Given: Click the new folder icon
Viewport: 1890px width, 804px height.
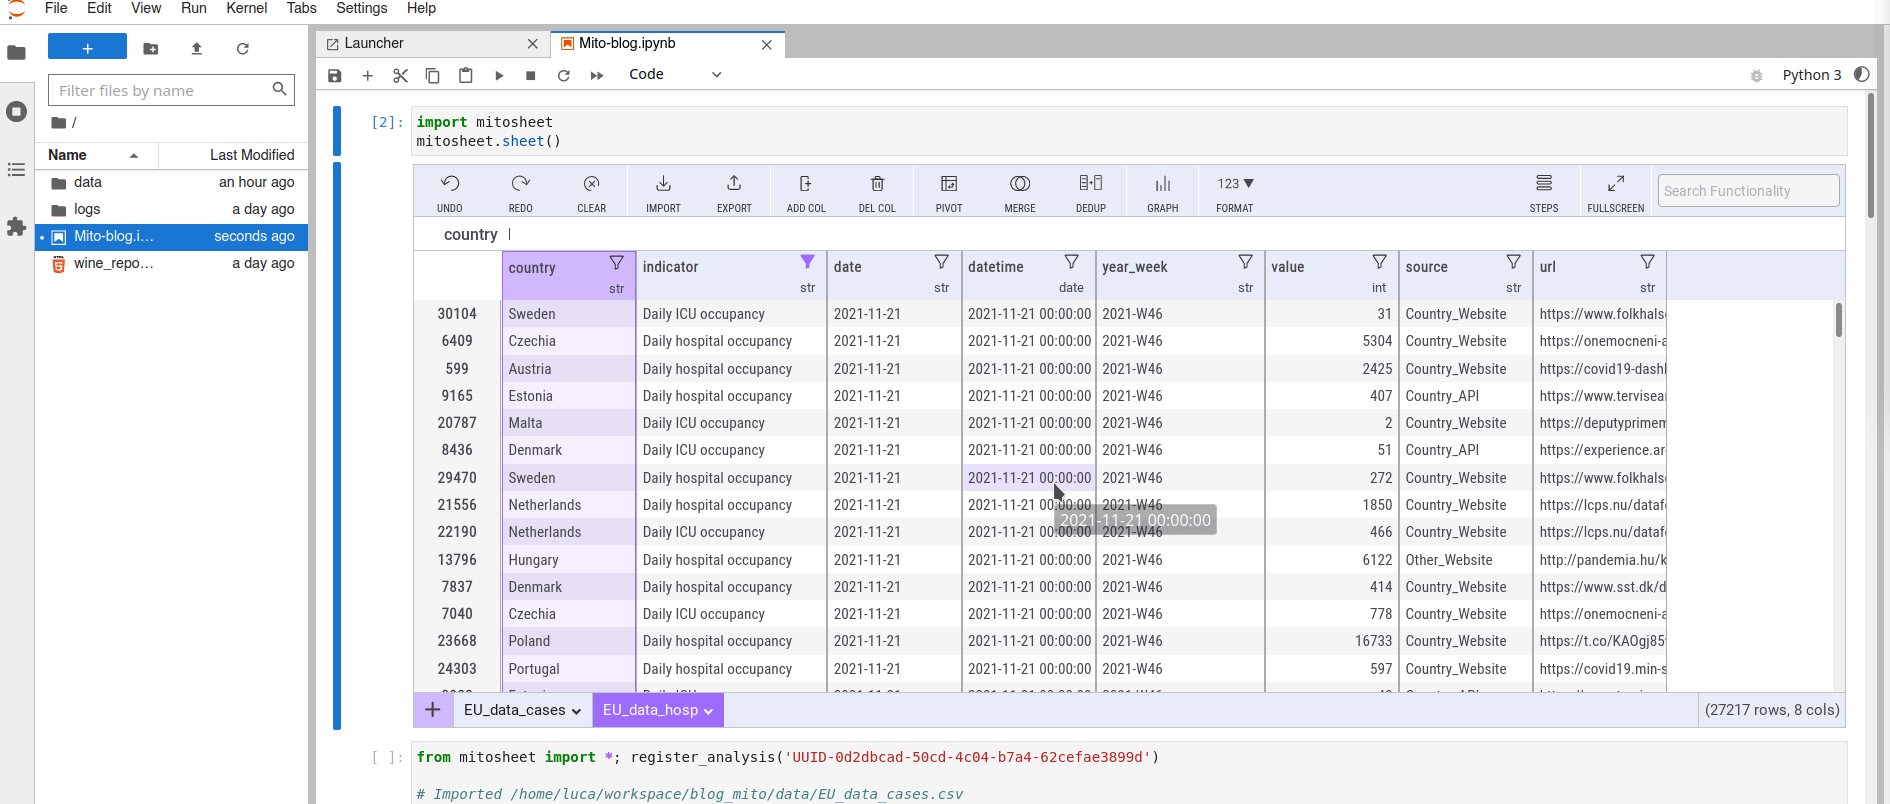Looking at the screenshot, I should tap(151, 48).
